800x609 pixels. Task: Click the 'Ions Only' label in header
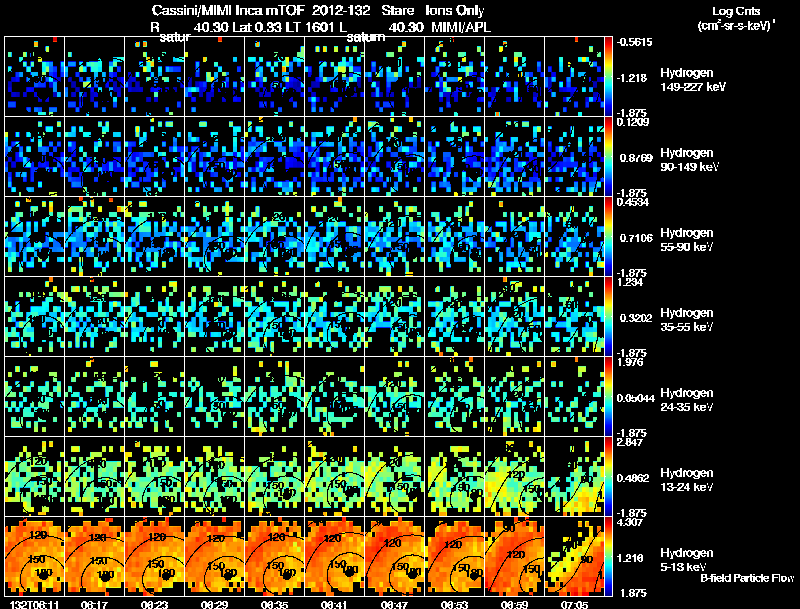click(x=455, y=10)
